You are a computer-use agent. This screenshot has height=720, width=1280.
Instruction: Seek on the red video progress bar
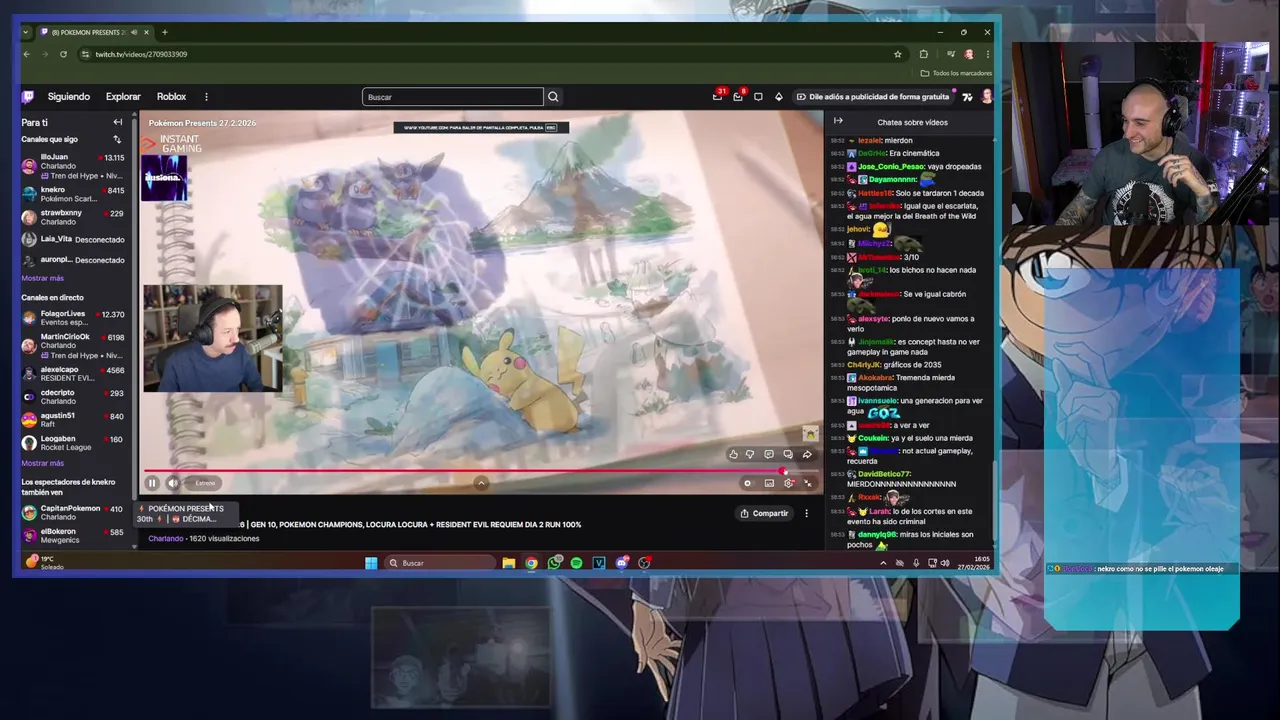(480, 471)
